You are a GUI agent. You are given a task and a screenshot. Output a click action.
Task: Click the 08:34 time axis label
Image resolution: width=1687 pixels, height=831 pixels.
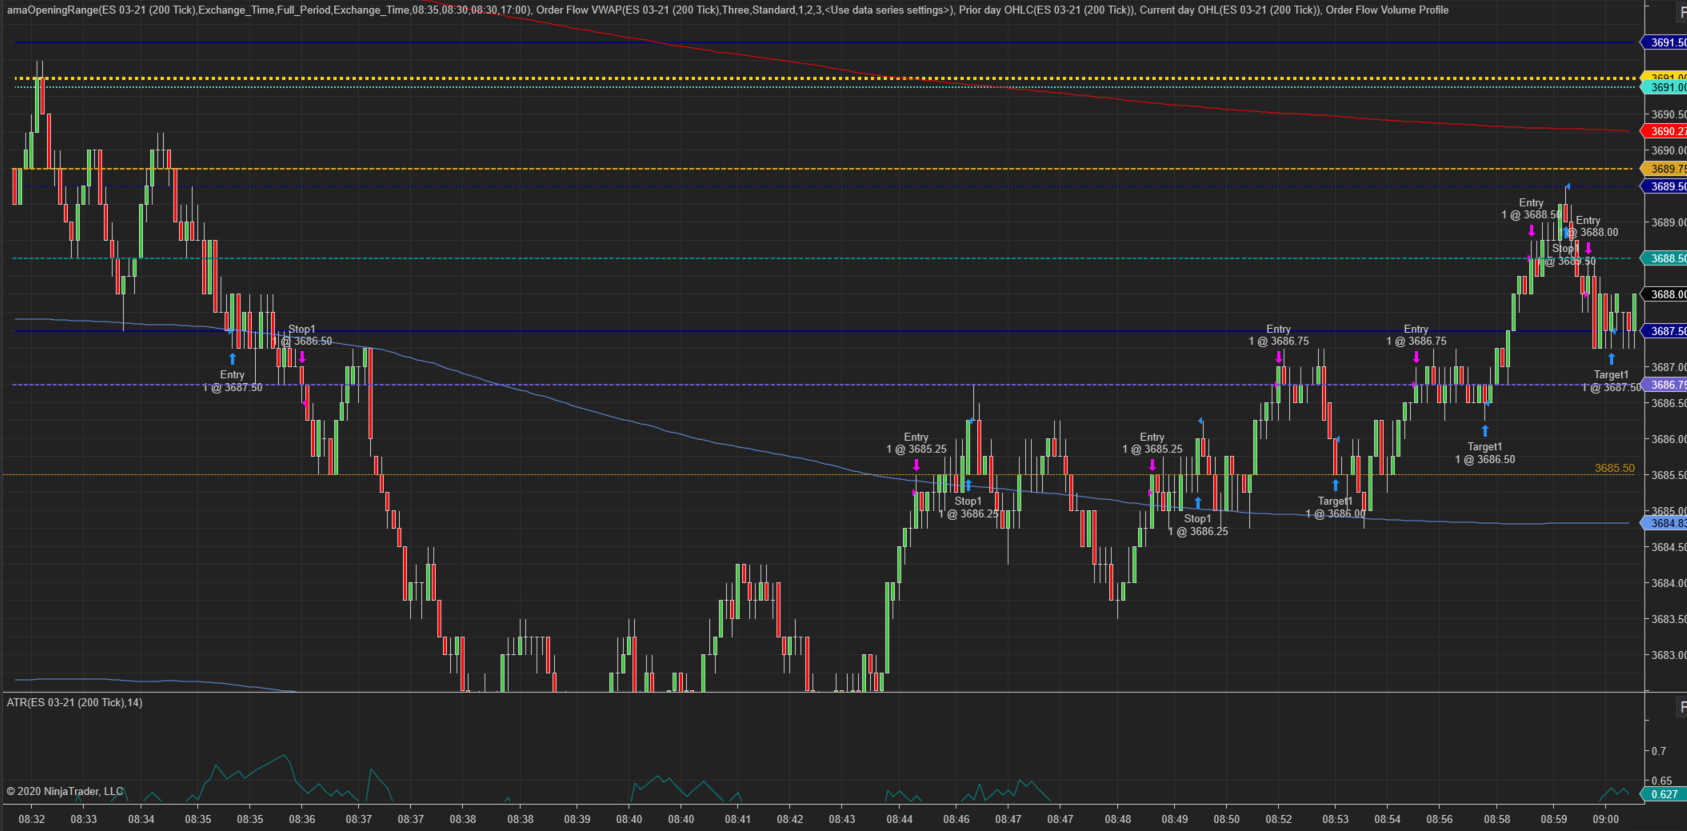(141, 819)
